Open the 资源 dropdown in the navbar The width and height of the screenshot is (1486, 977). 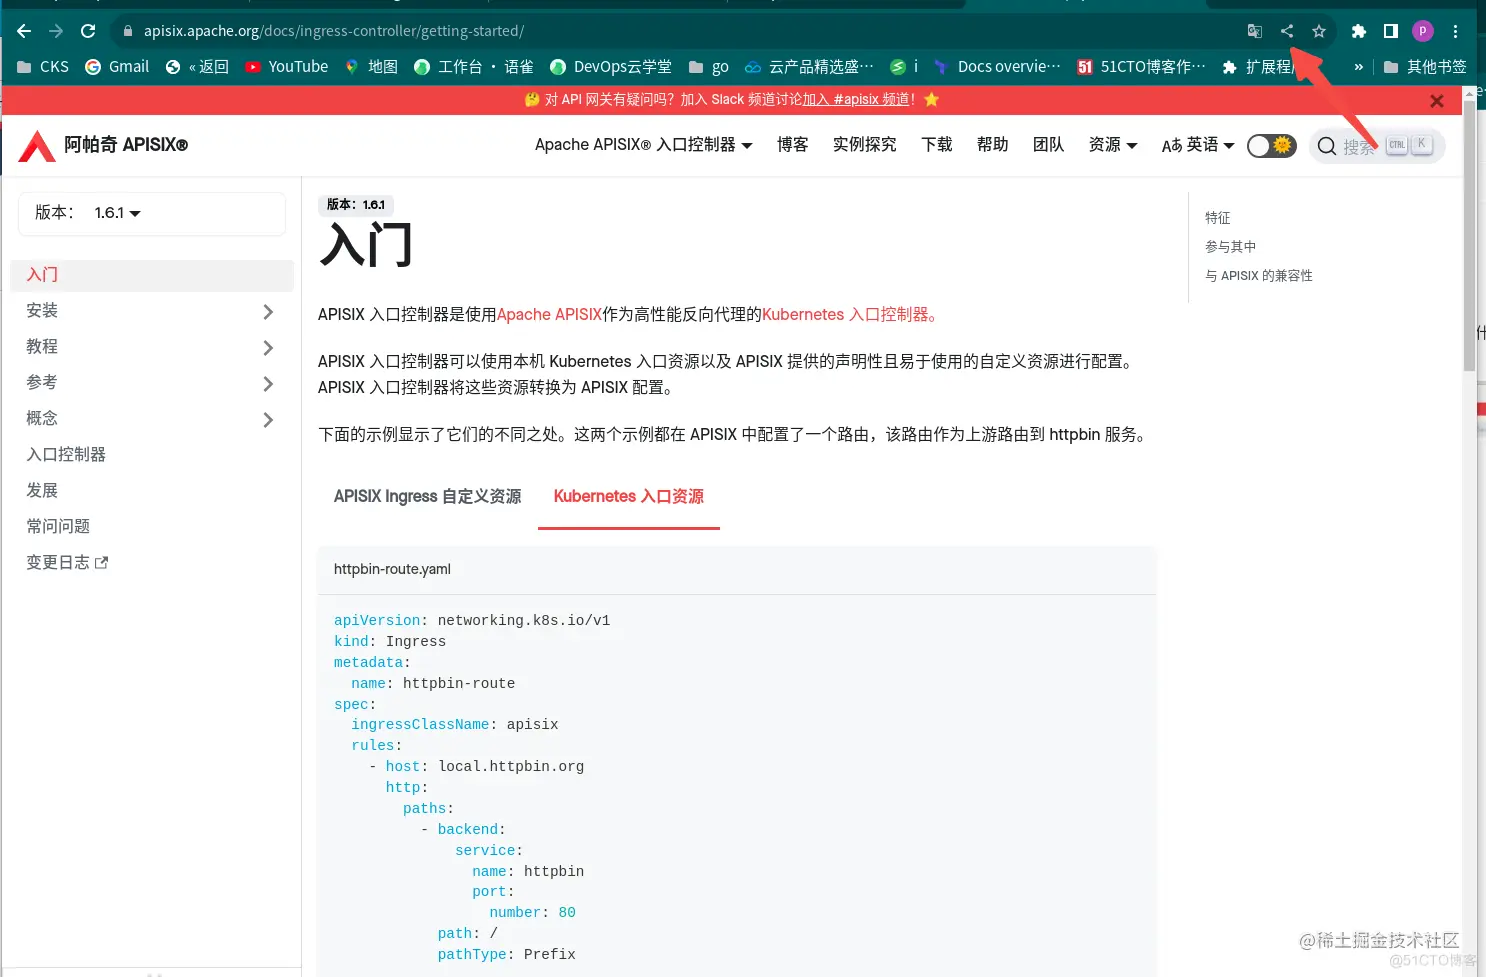(1113, 145)
